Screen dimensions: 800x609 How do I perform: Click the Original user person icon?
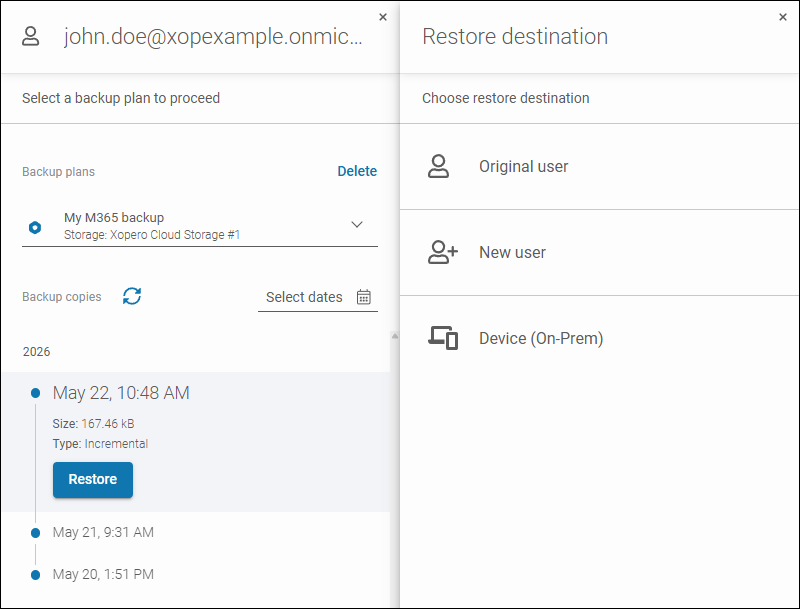tap(438, 166)
